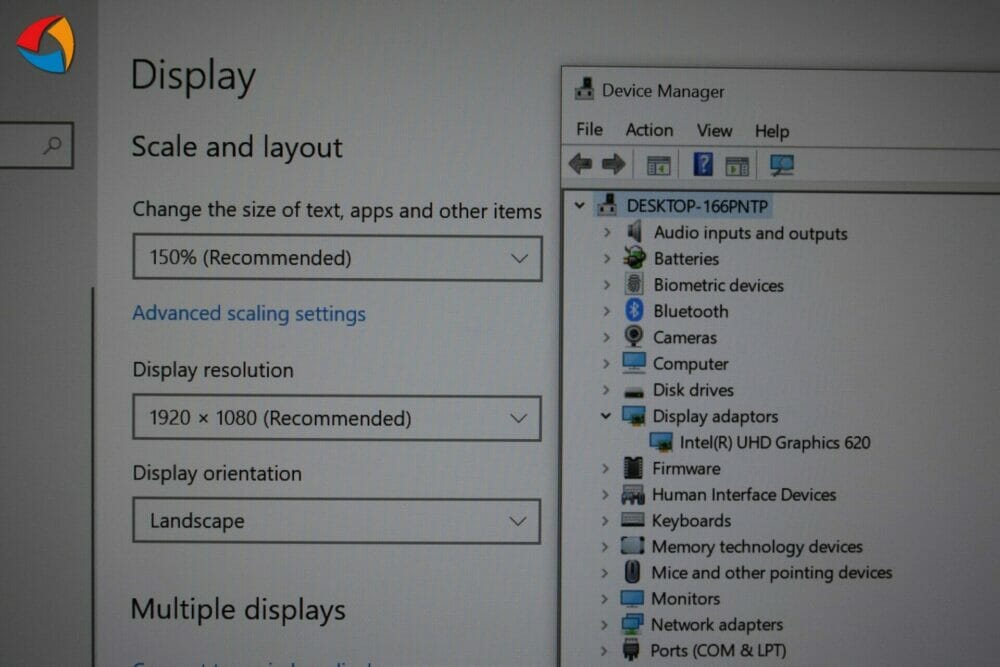Screen dimensions: 1000x667
Task: Click the Keyboards category icon
Action: (x=633, y=520)
